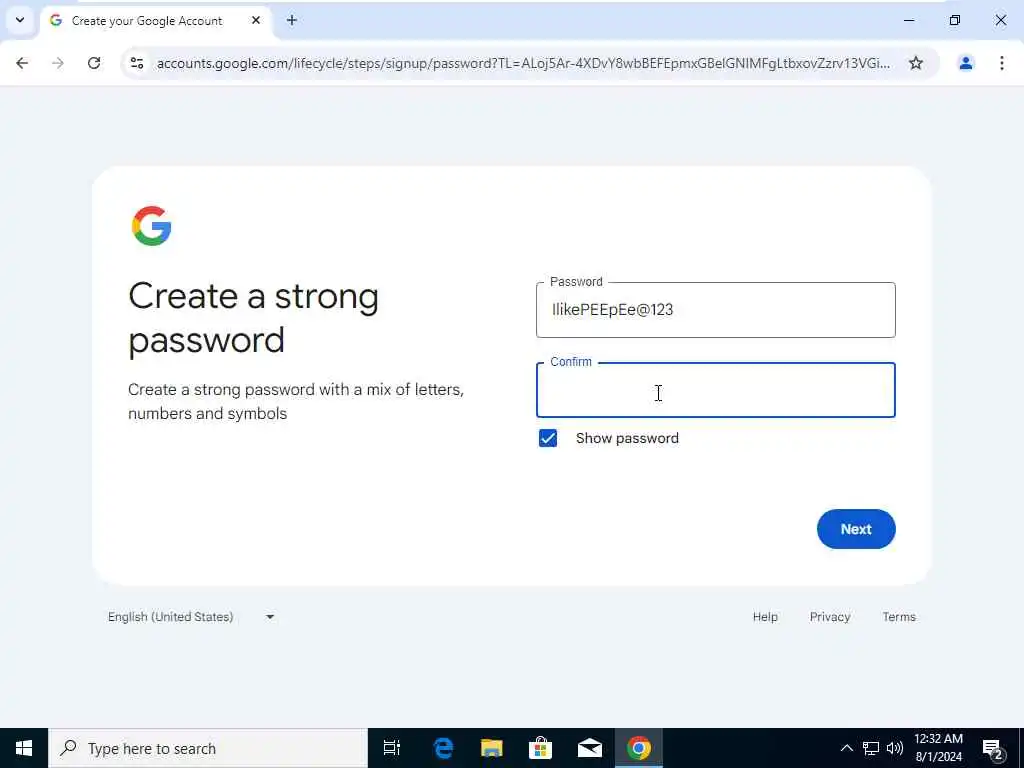Open Chrome's three-dot menu
Image resolution: width=1024 pixels, height=768 pixels.
1002,63
